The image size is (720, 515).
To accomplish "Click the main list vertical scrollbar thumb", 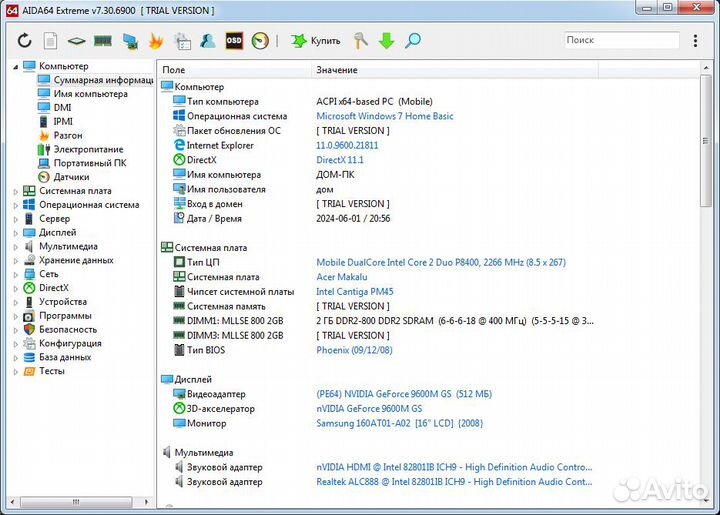I will point(706,141).
